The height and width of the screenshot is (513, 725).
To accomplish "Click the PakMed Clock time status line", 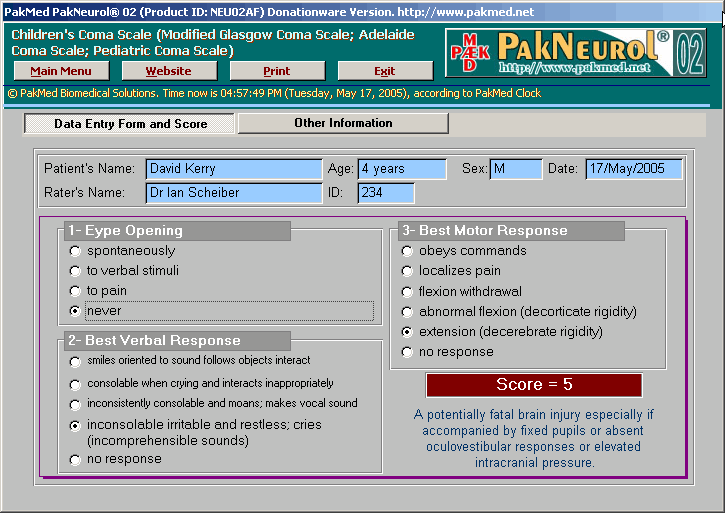I will tap(274, 93).
